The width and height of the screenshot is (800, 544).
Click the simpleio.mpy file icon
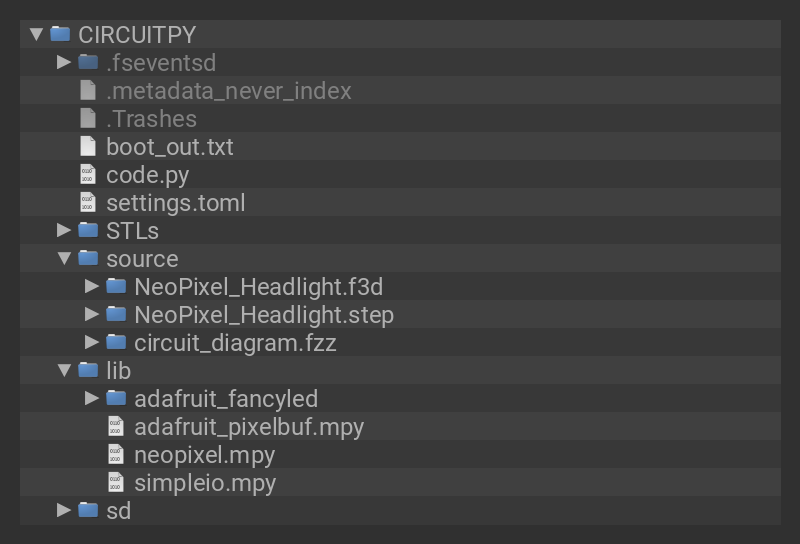pos(116,483)
